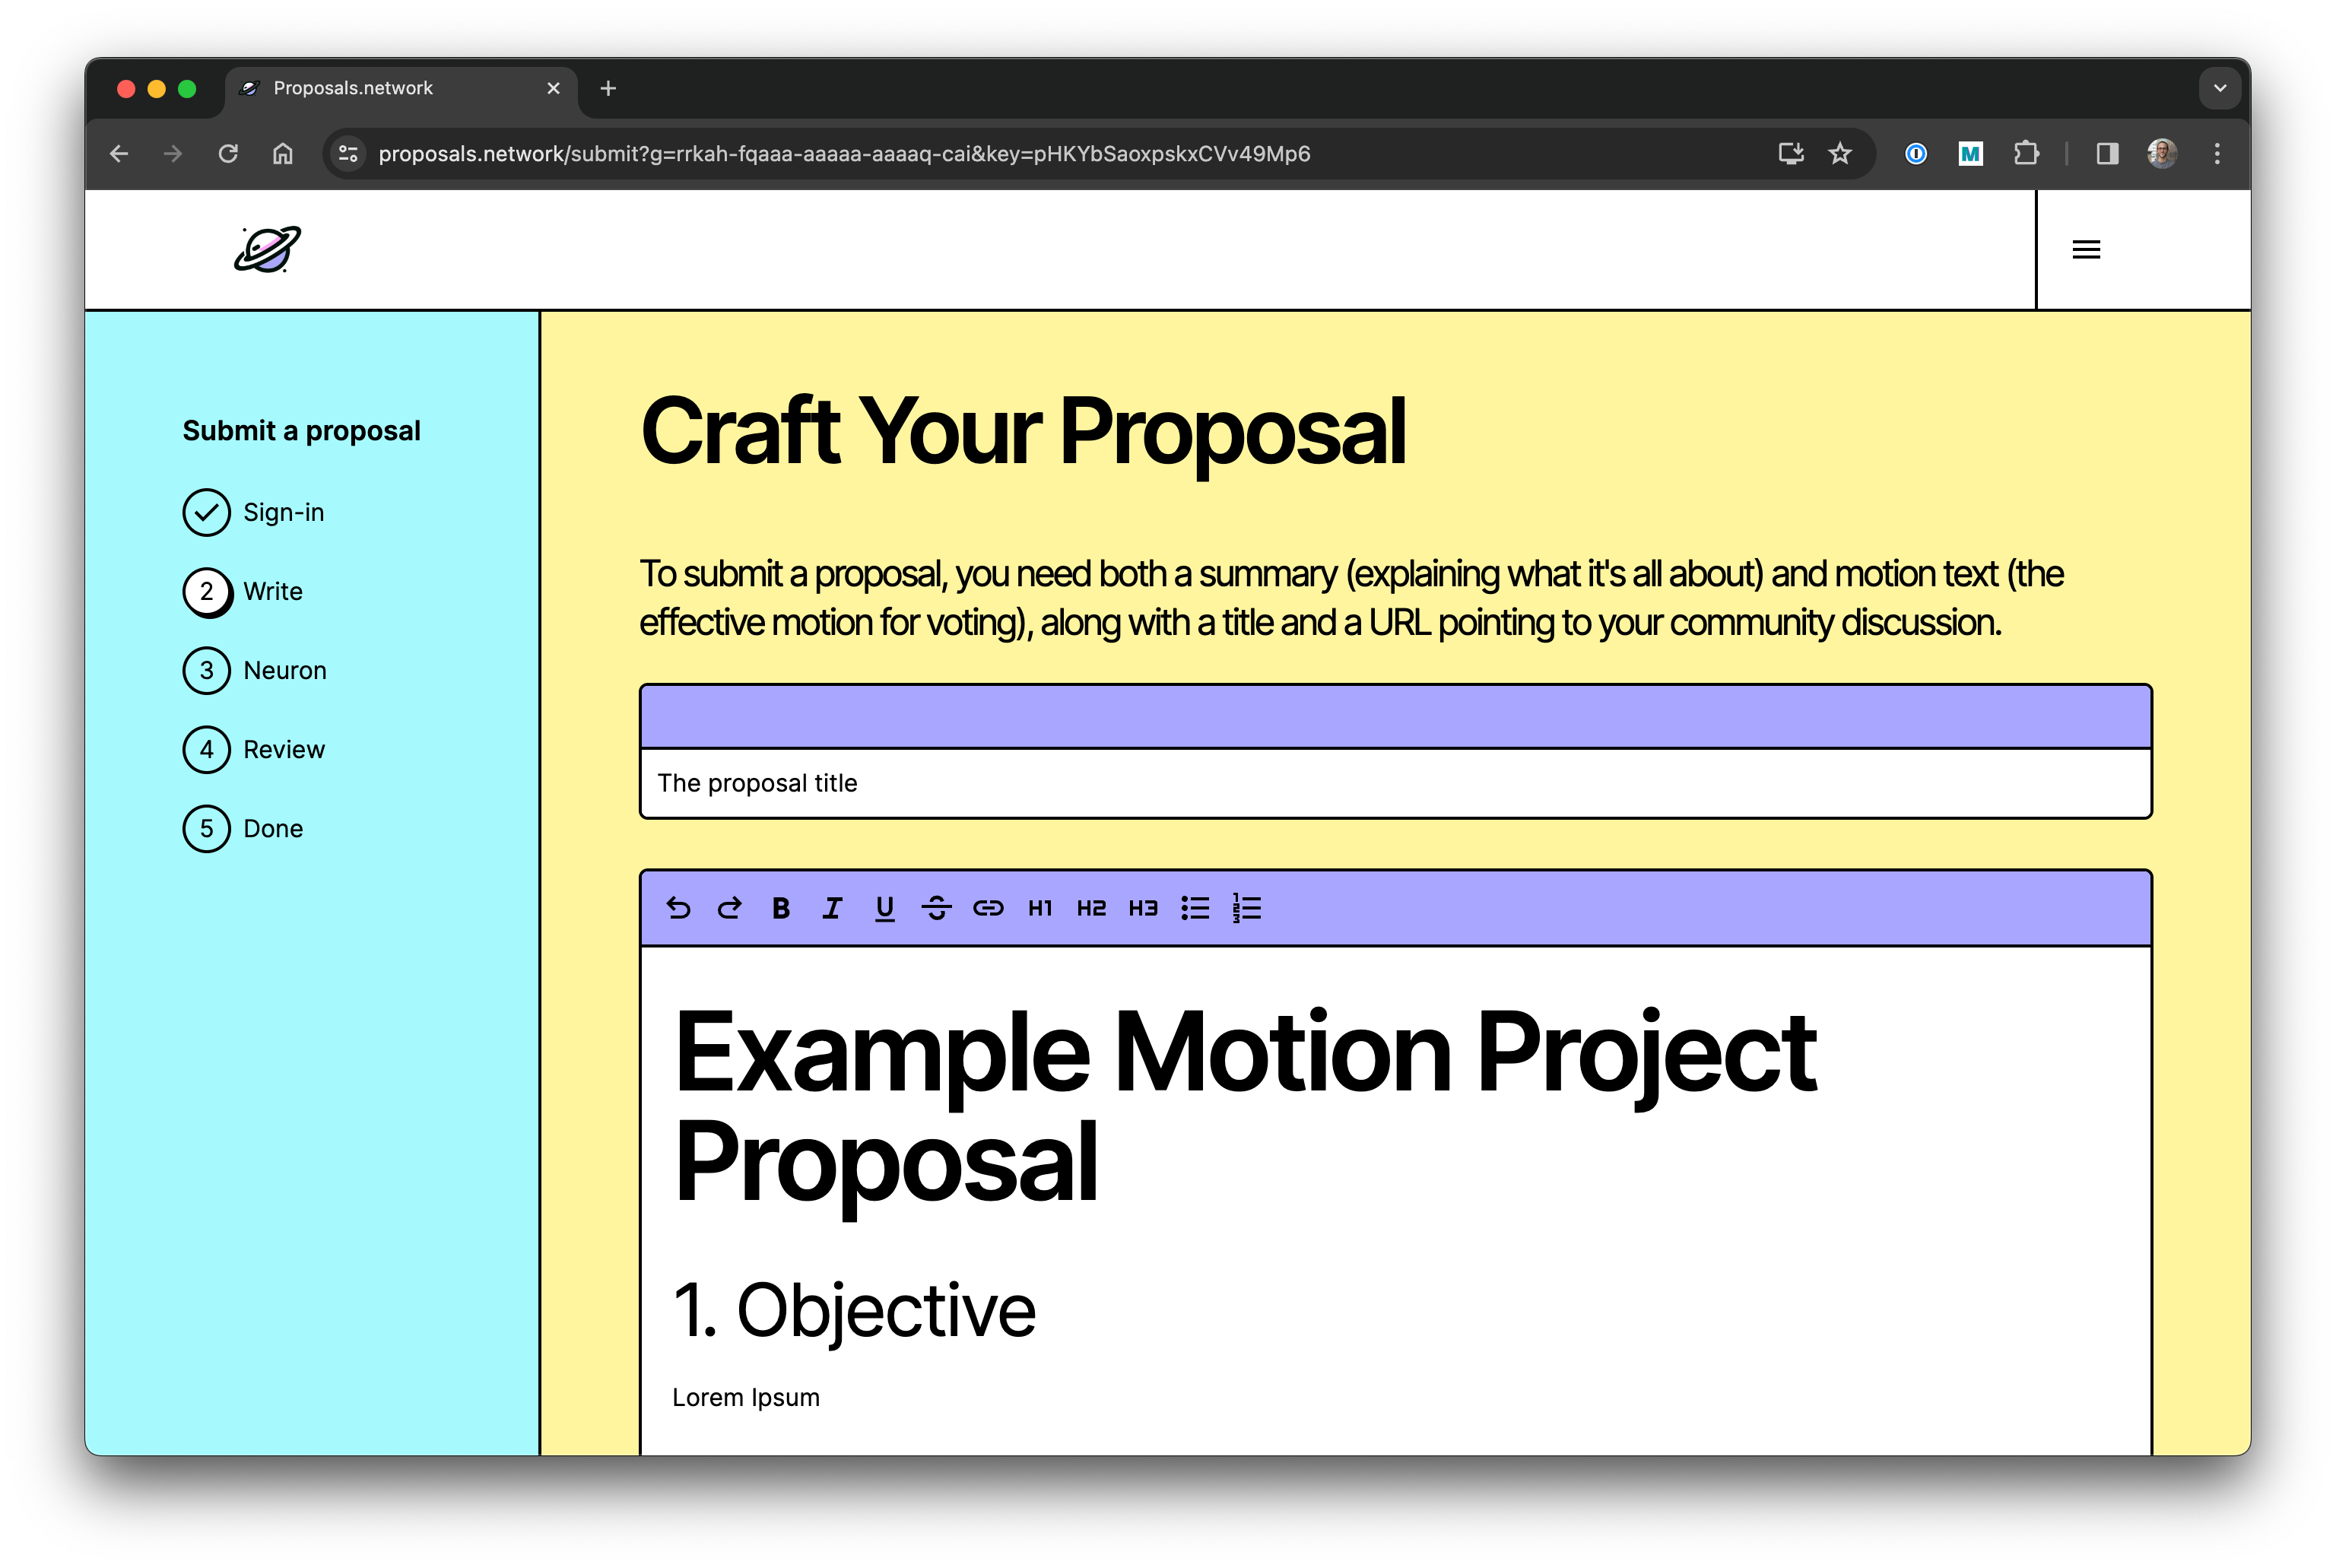The height and width of the screenshot is (1568, 2336).
Task: Toggle underline formatting in the editor
Action: pos(884,908)
